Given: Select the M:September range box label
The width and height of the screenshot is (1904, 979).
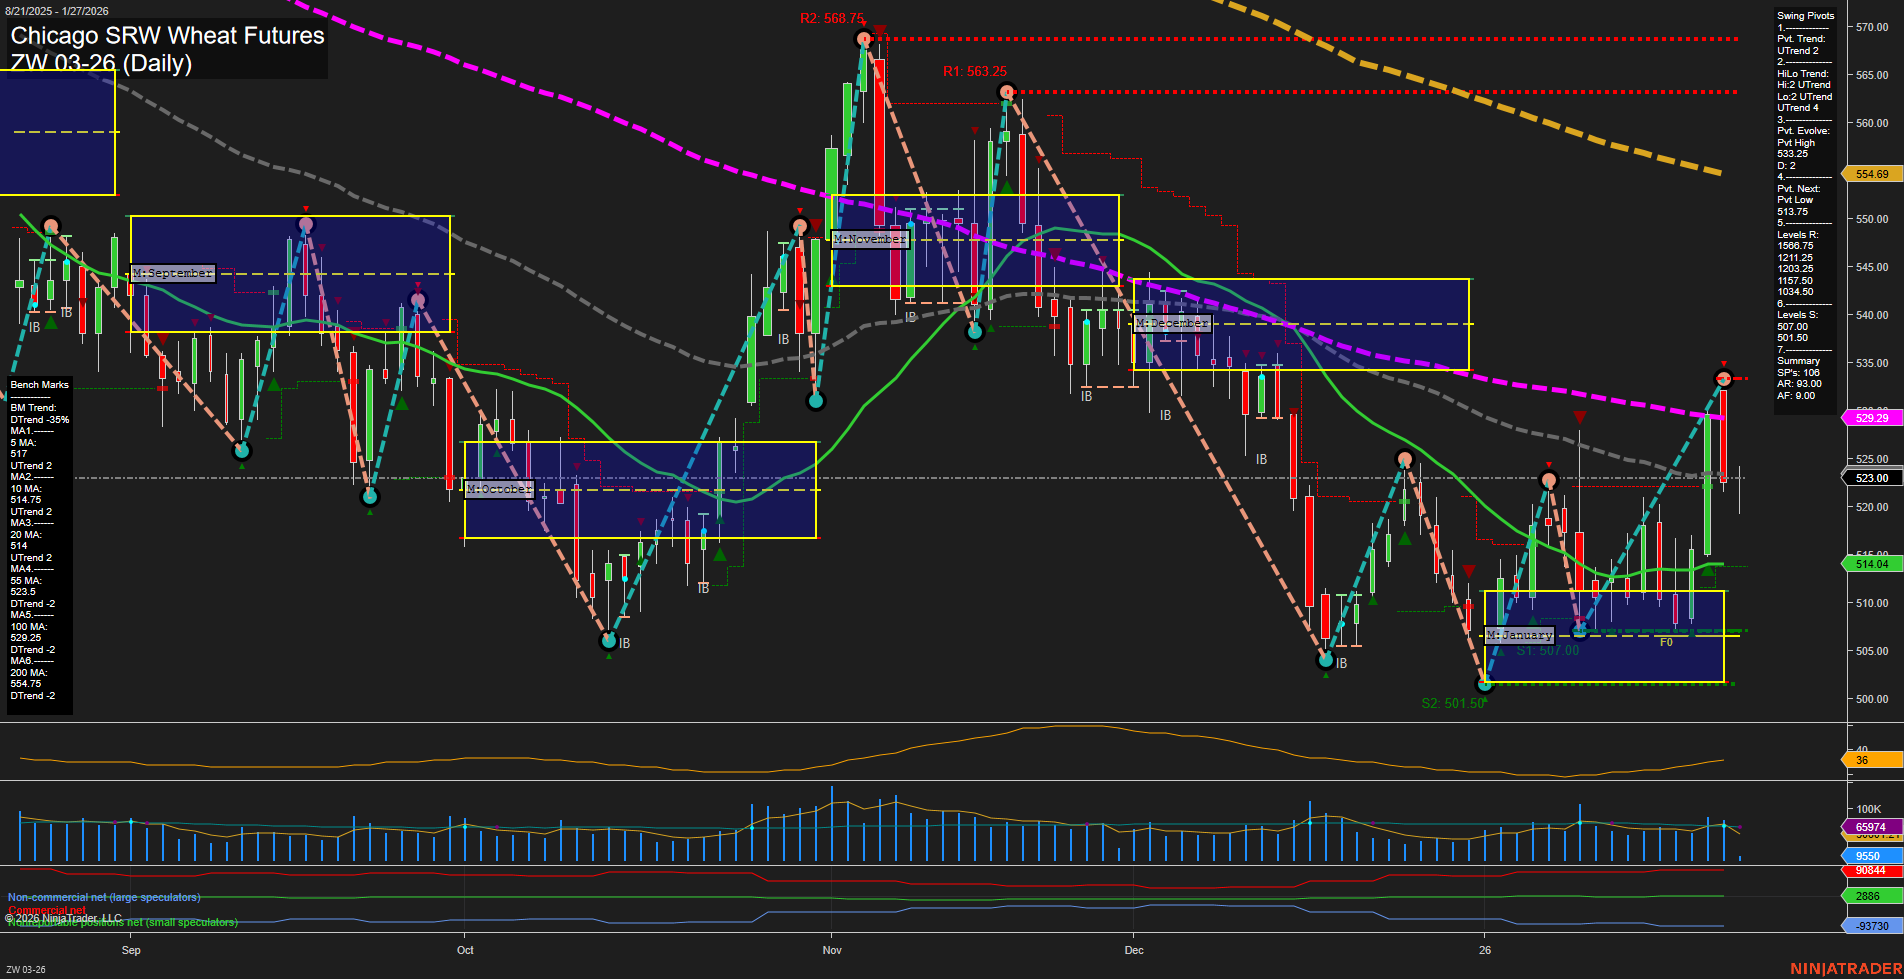Looking at the screenshot, I should pos(171,272).
